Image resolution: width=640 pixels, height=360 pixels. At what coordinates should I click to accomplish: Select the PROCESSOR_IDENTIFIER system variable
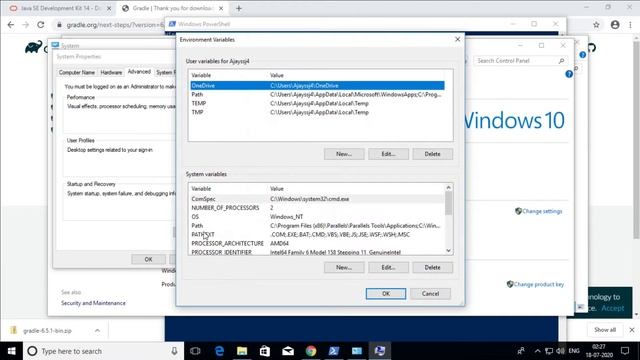point(318,252)
